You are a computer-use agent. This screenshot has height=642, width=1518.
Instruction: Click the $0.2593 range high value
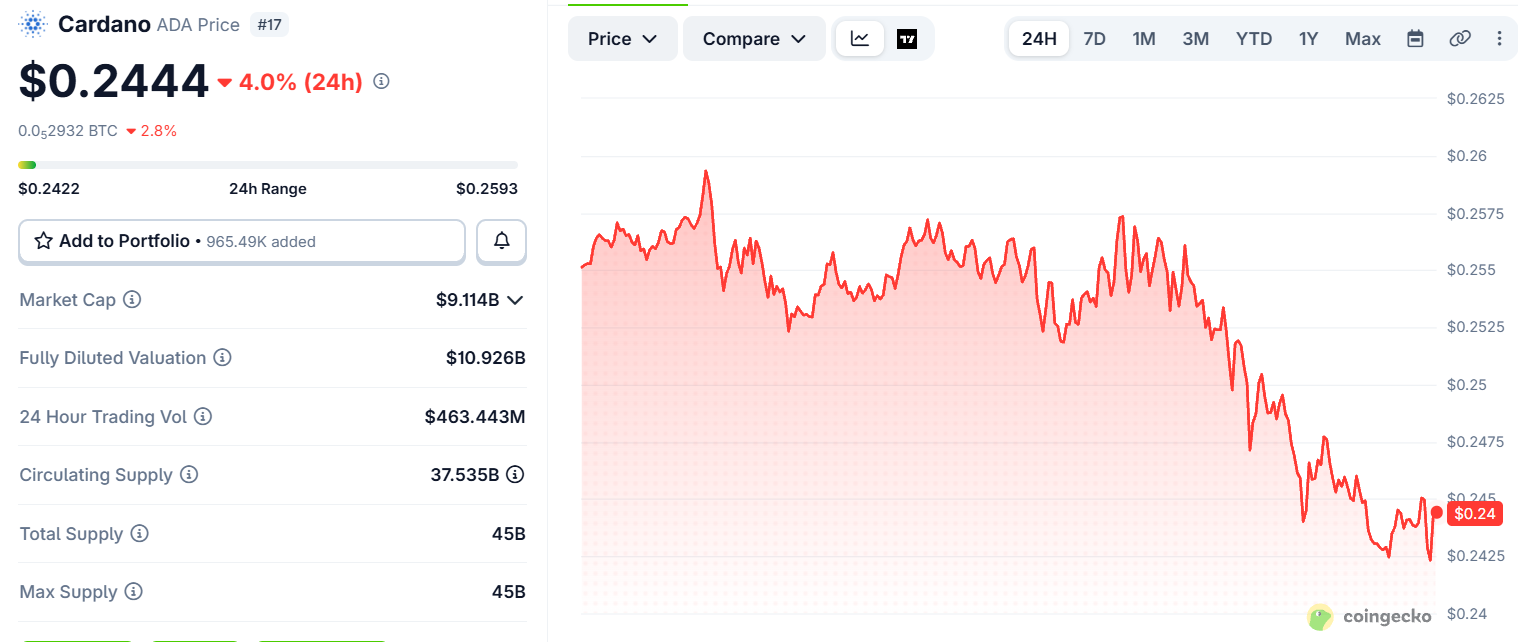[x=487, y=189]
